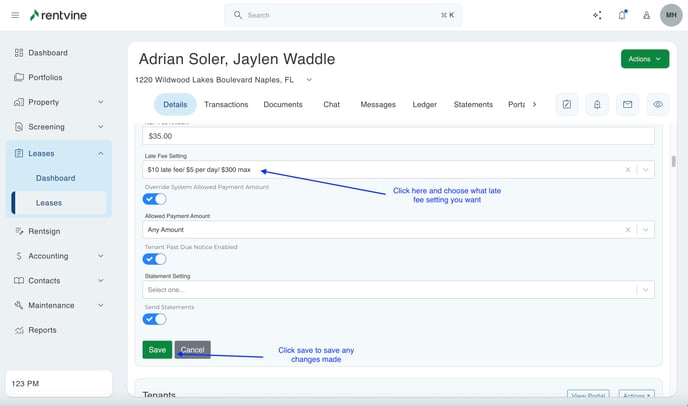Expand the Allowed Payment Amount dropdown arrow

(646, 230)
